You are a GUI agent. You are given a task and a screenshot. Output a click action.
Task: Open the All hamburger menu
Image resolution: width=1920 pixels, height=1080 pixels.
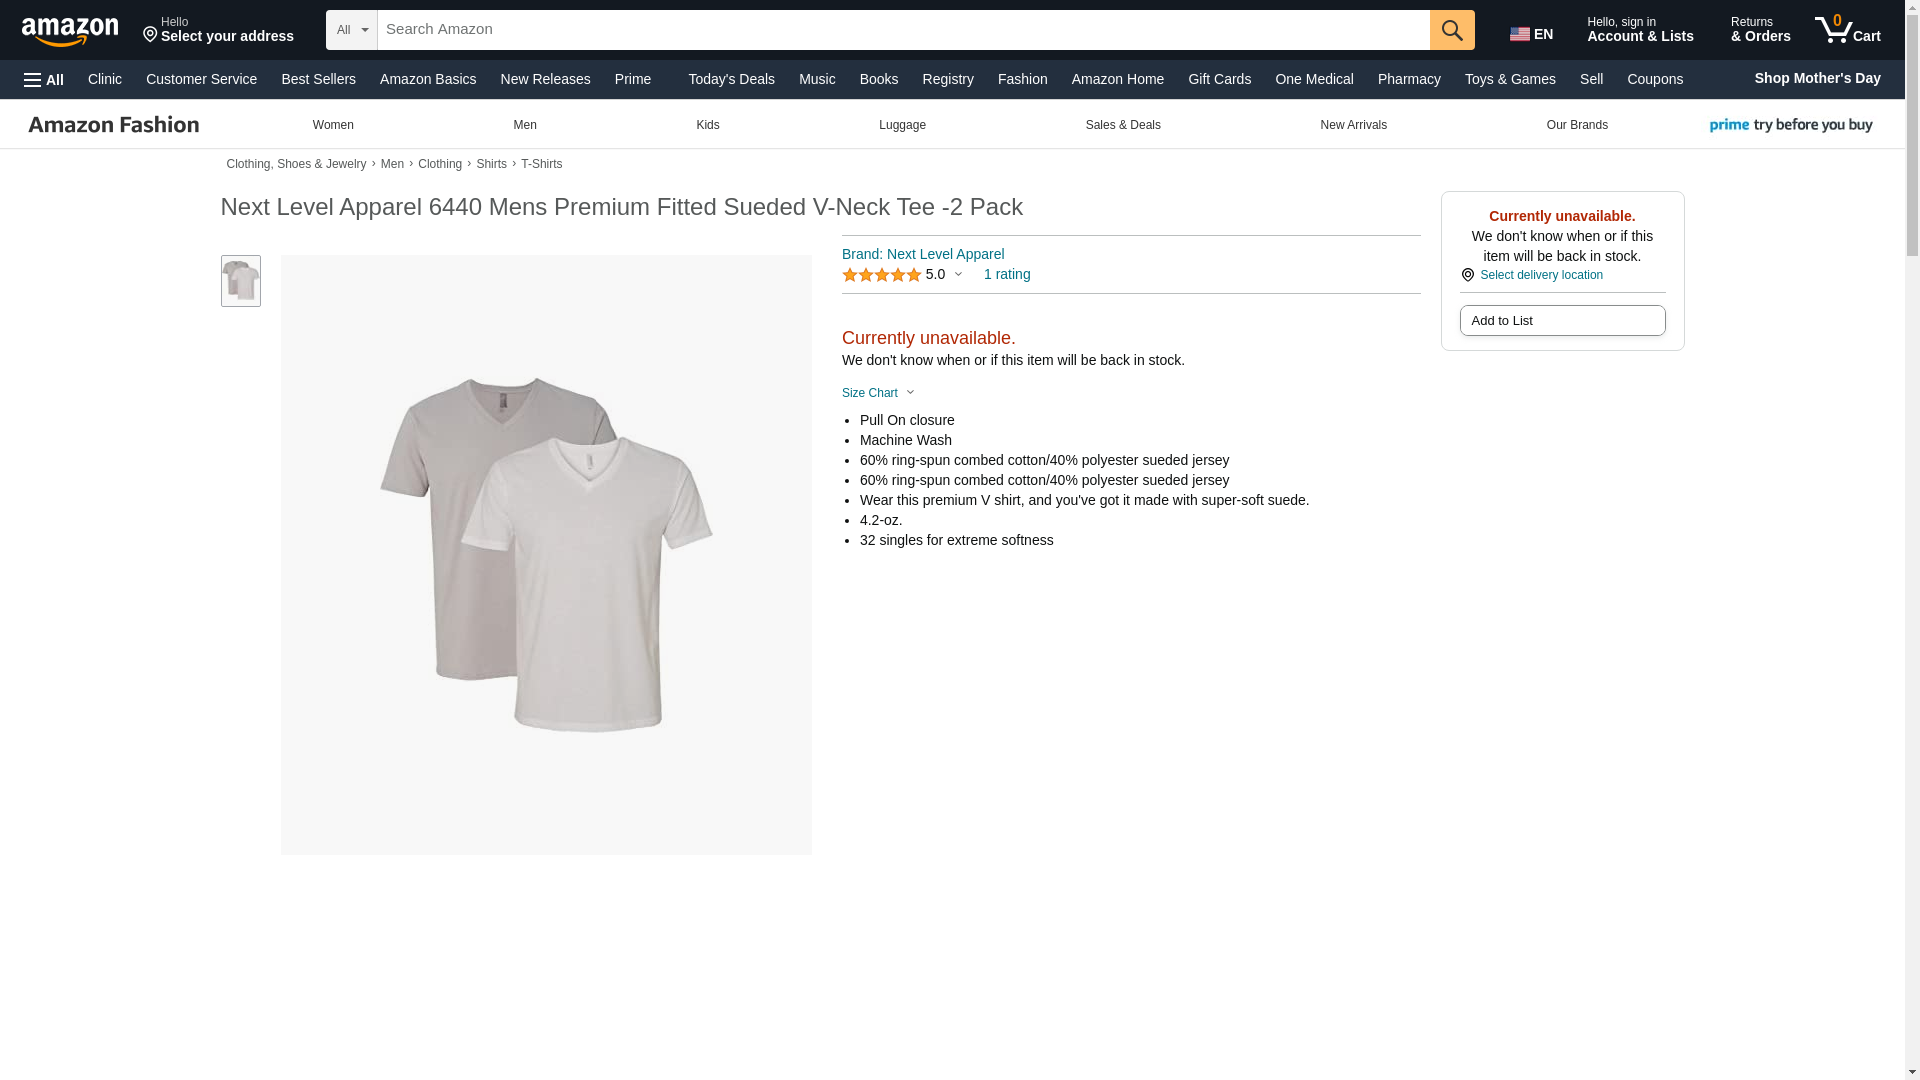click(44, 80)
